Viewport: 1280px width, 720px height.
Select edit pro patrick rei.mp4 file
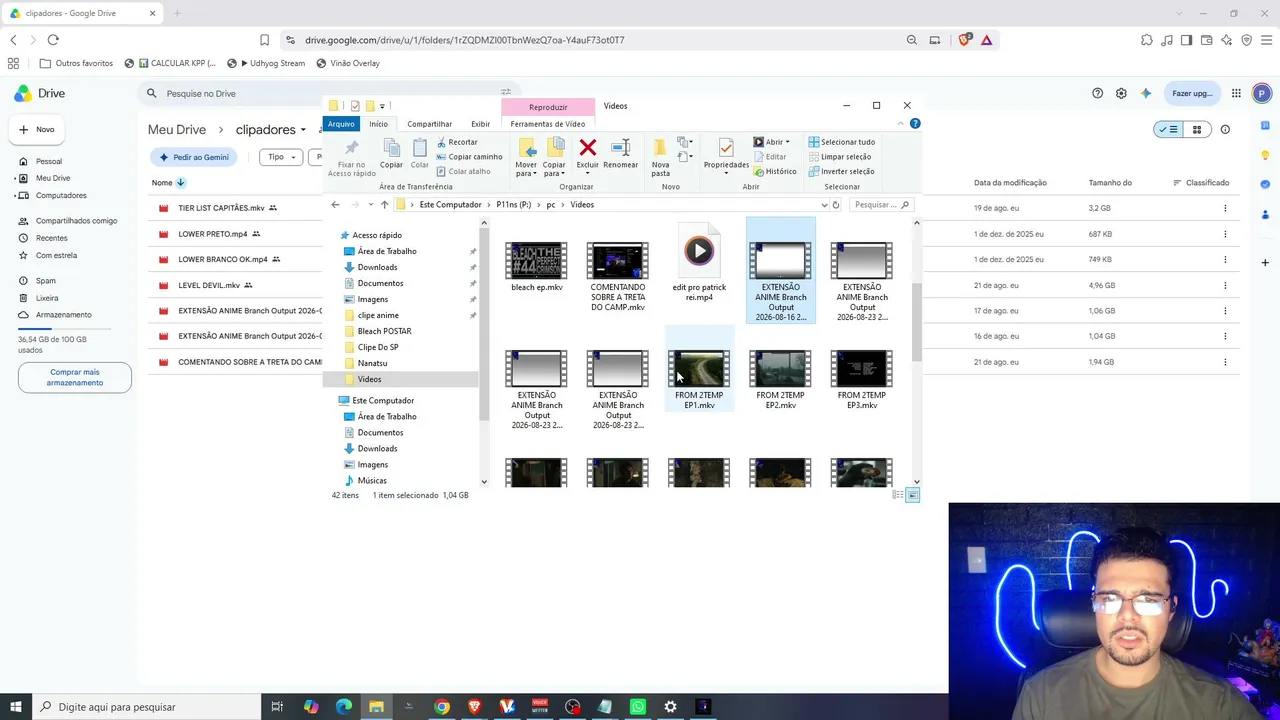tap(699, 264)
